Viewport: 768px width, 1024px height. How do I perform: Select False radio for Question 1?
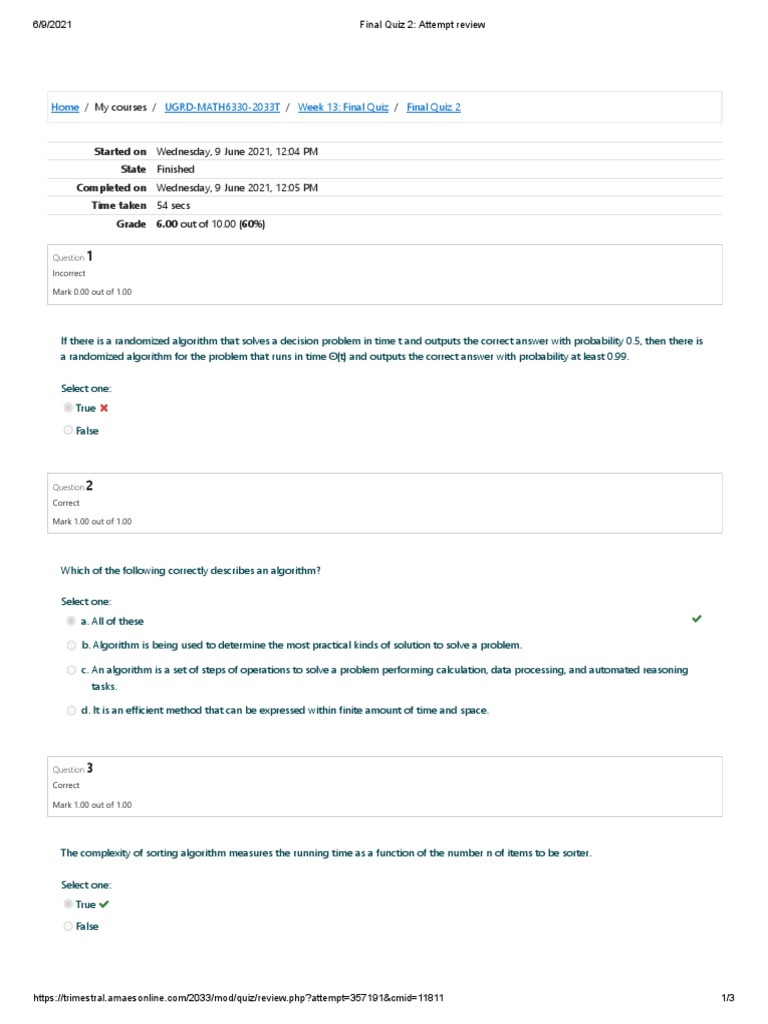[68, 430]
